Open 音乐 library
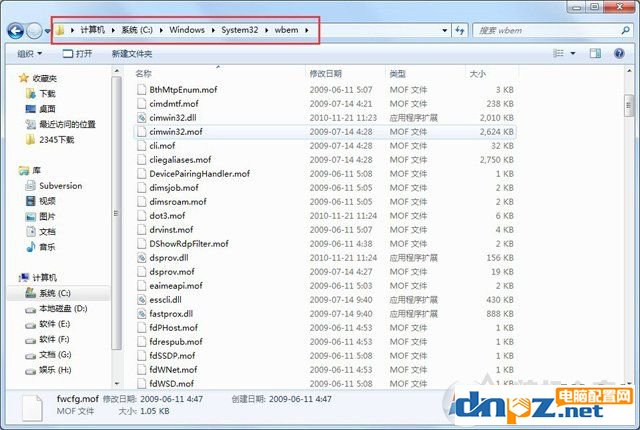 tap(47, 247)
